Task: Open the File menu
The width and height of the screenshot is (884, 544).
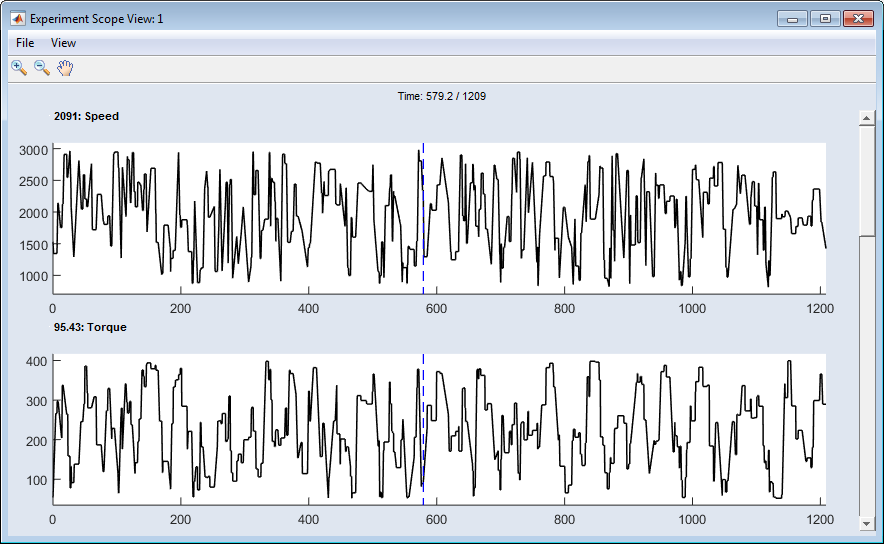Action: point(25,43)
